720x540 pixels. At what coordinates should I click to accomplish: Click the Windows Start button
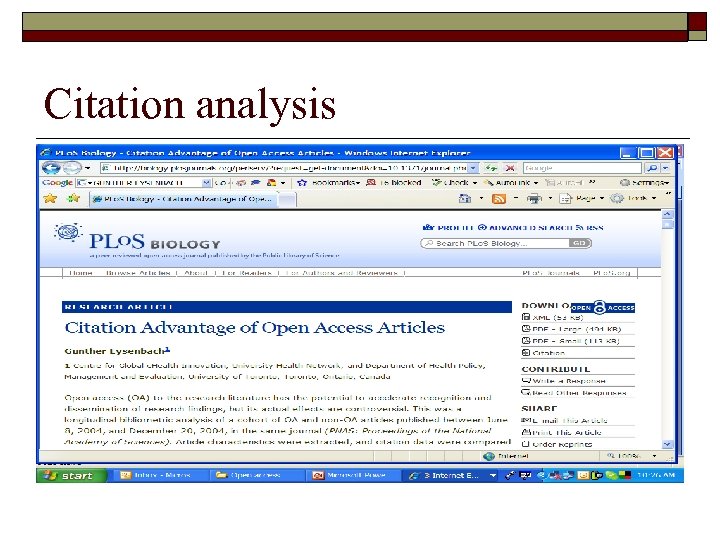72,475
